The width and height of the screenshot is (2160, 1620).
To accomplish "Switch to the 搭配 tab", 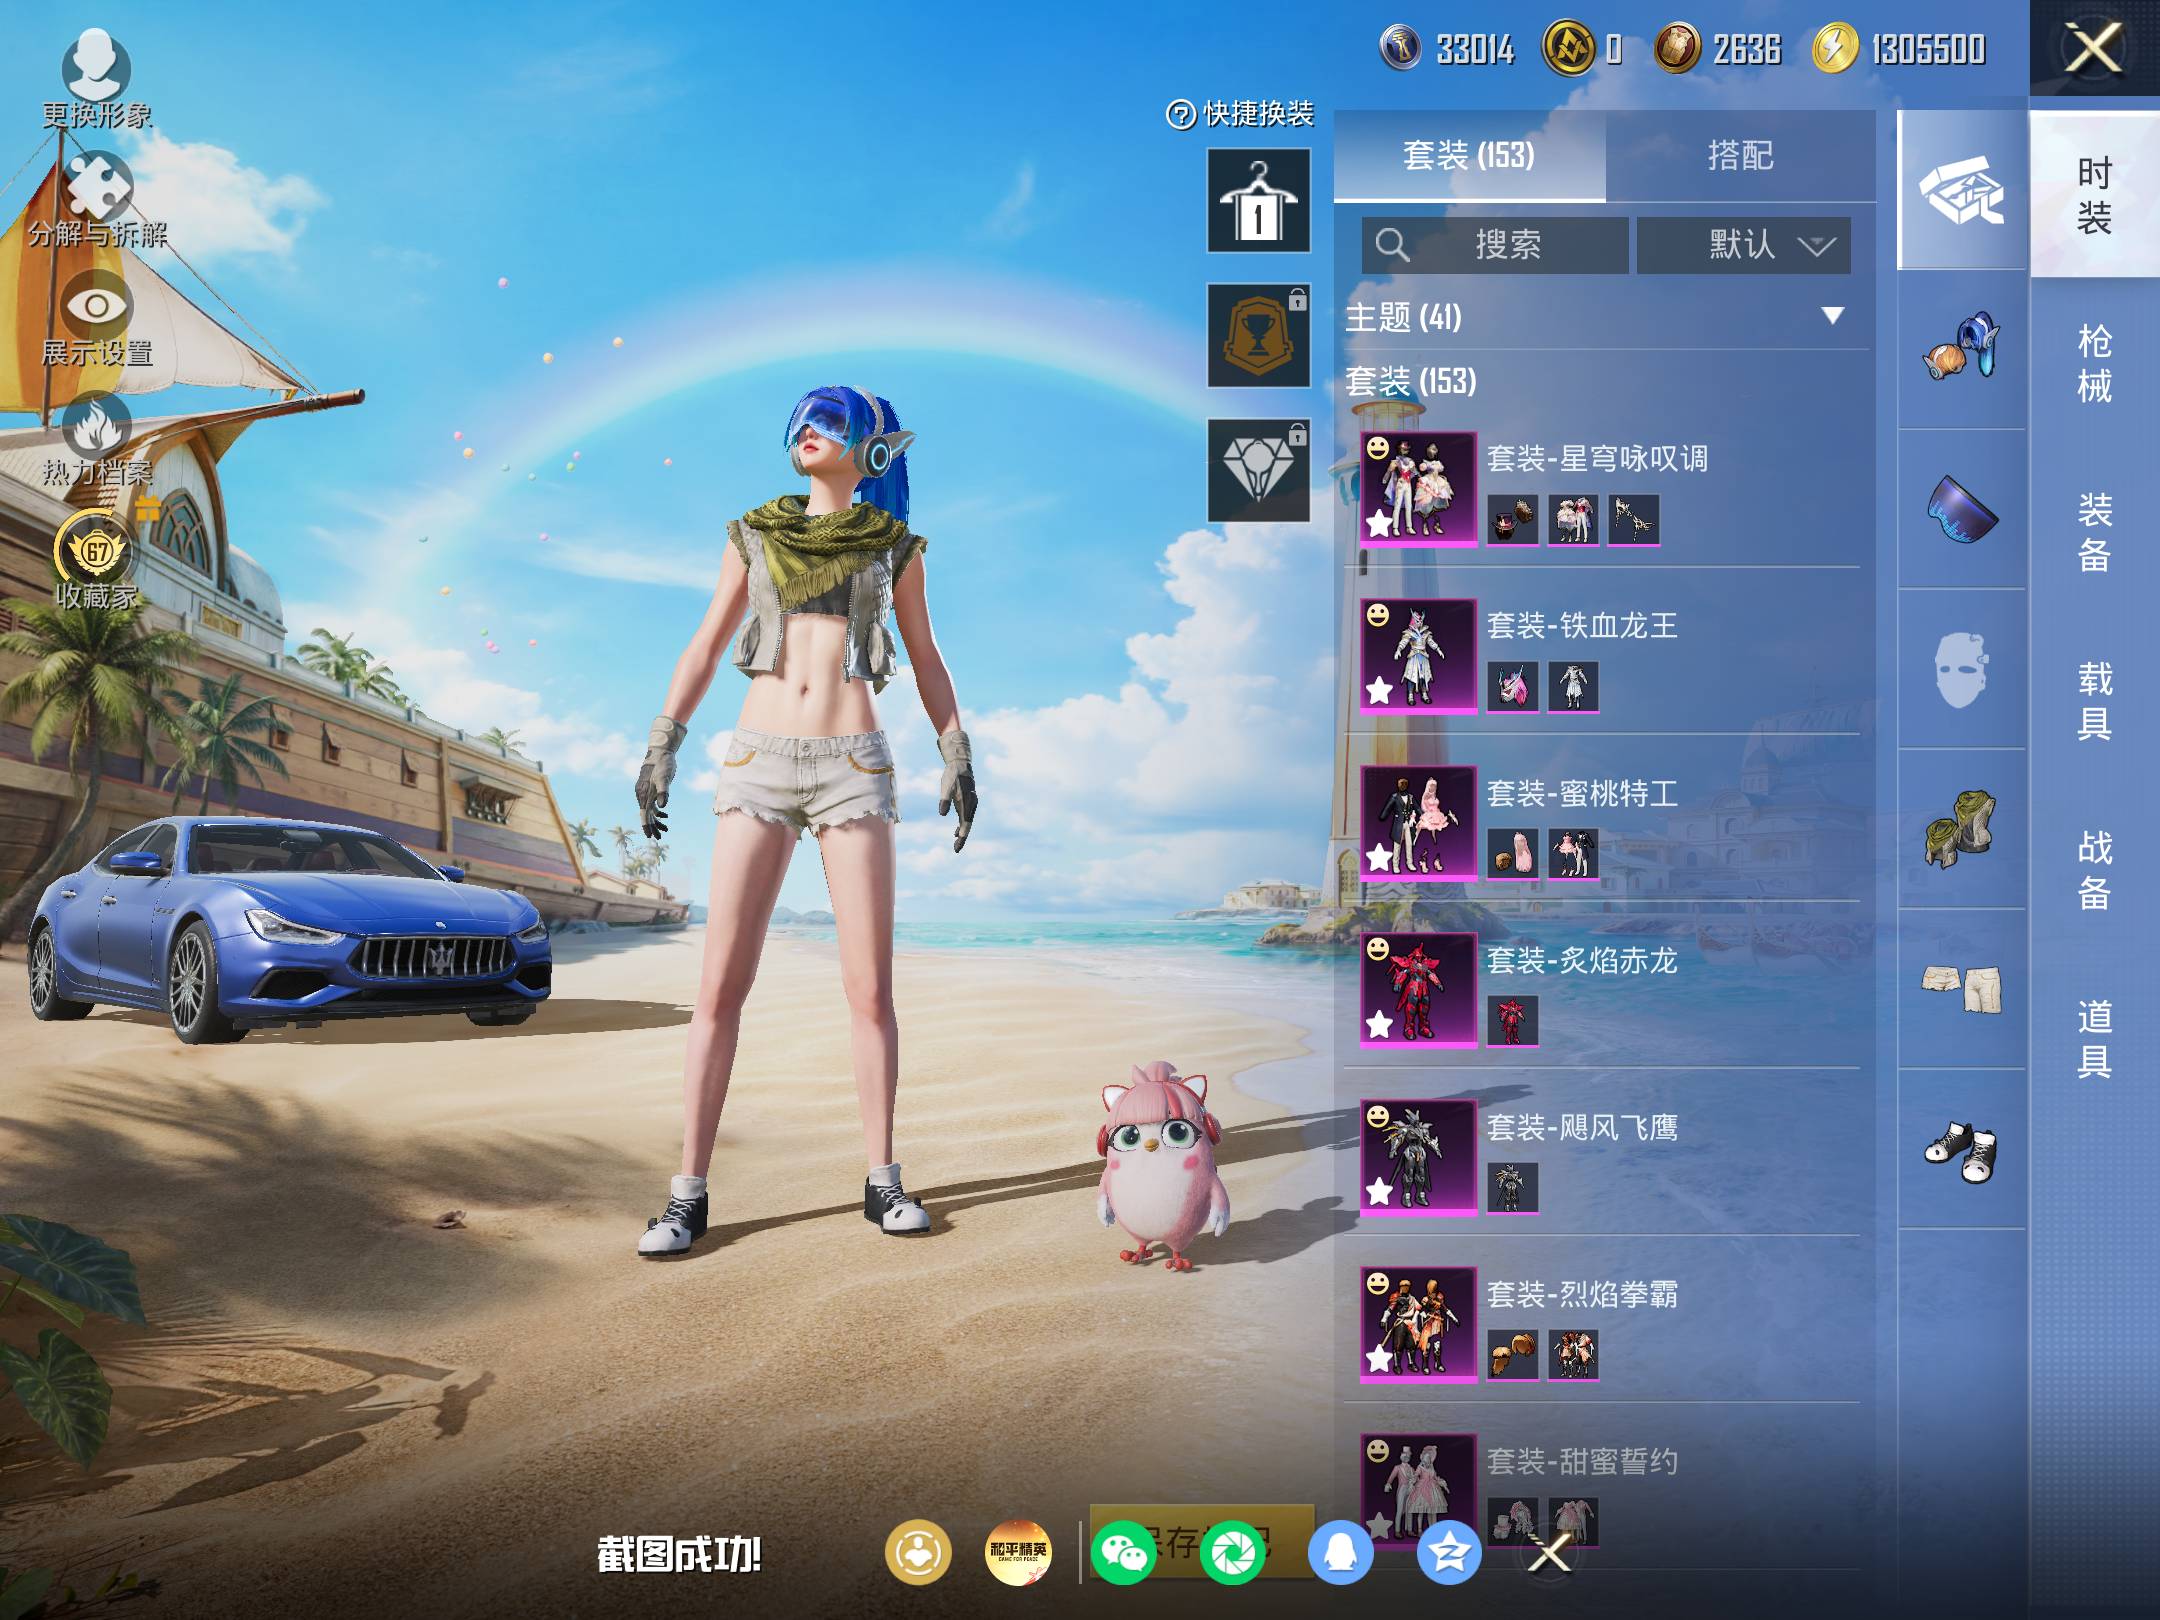I will [1741, 156].
